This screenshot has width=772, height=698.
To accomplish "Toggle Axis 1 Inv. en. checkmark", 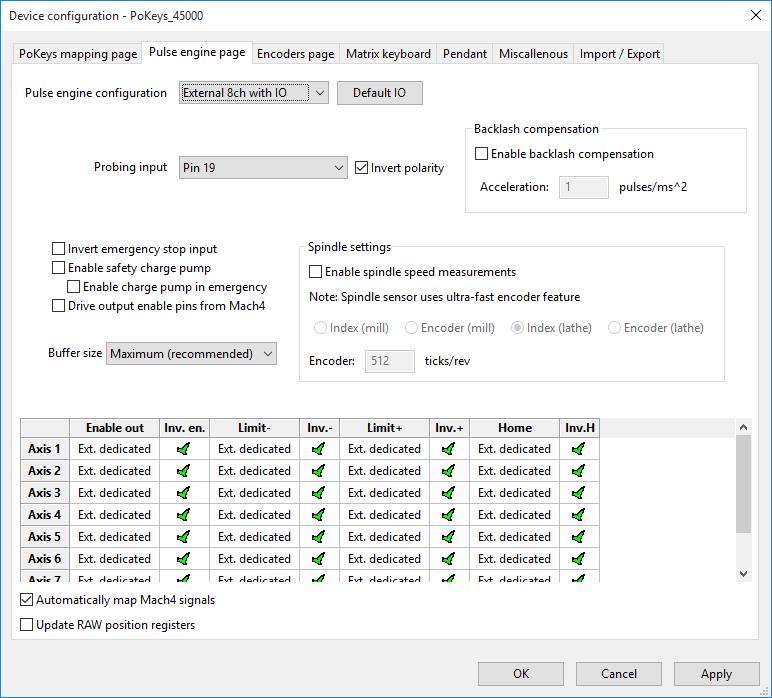I will coord(184,449).
